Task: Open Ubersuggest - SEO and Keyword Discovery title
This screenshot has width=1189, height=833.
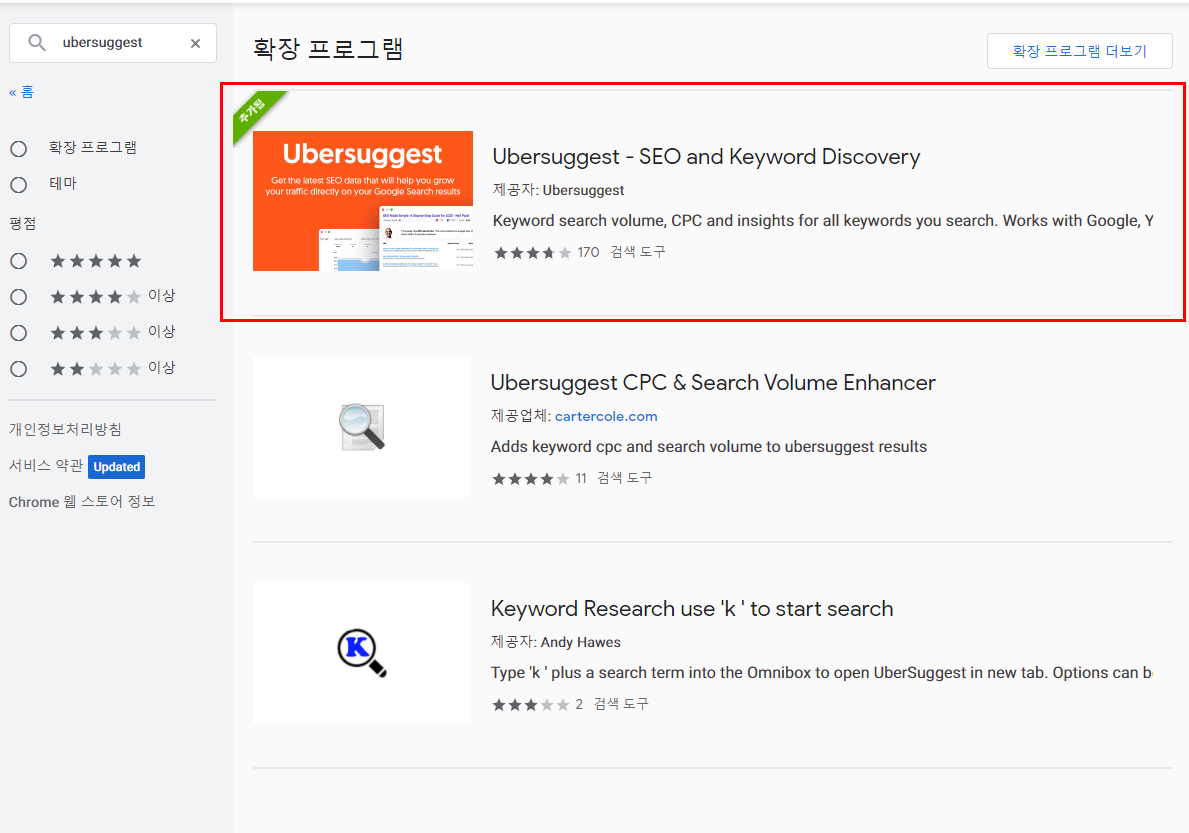Action: [x=706, y=157]
